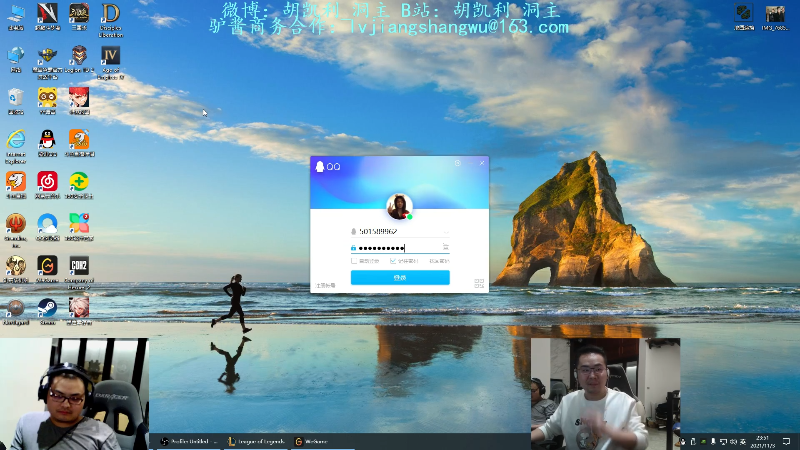Select the Steam desktop shortcut
The image size is (800, 450).
coord(47,311)
